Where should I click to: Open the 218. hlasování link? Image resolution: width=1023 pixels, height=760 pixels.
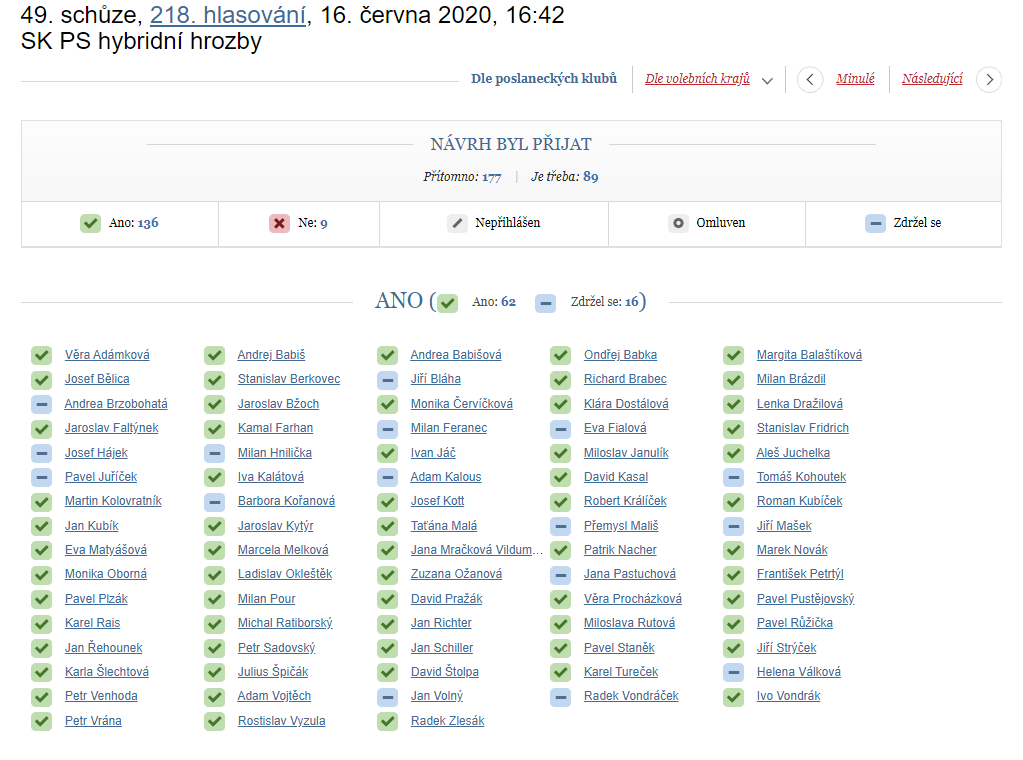click(x=228, y=15)
